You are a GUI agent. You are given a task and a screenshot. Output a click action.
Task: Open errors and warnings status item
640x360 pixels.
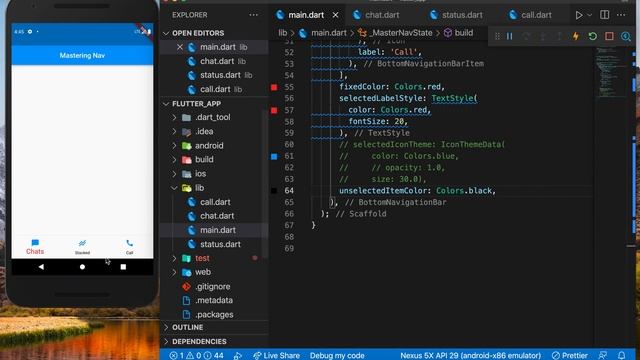196,356
